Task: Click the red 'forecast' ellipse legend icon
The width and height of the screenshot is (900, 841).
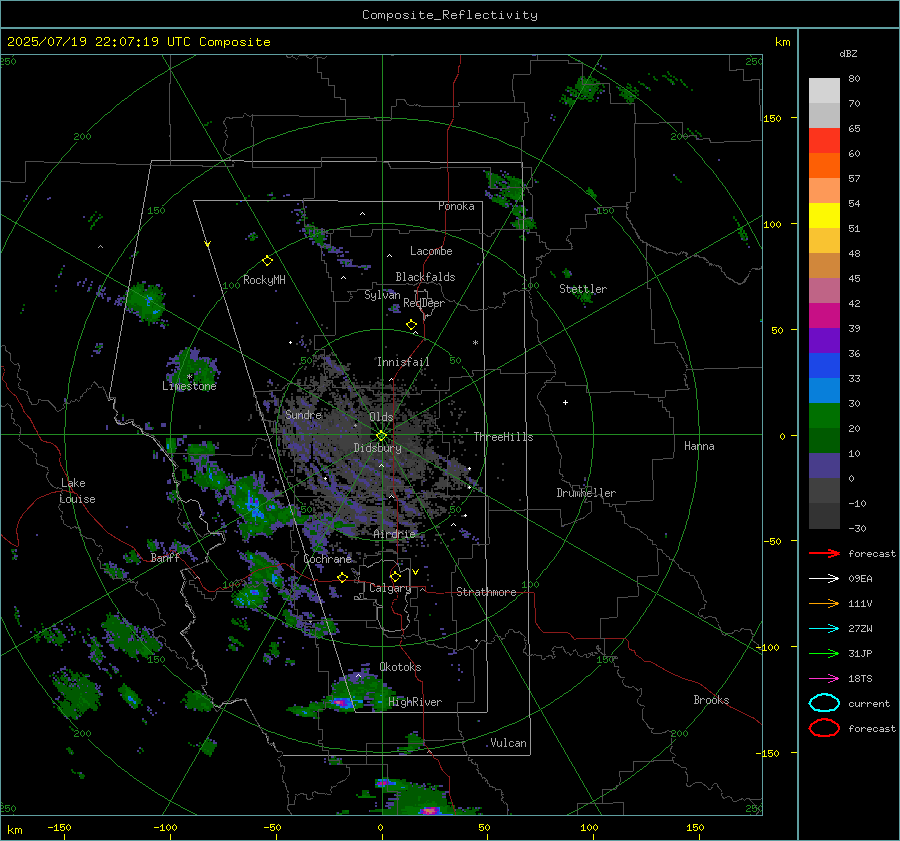Action: tap(824, 728)
